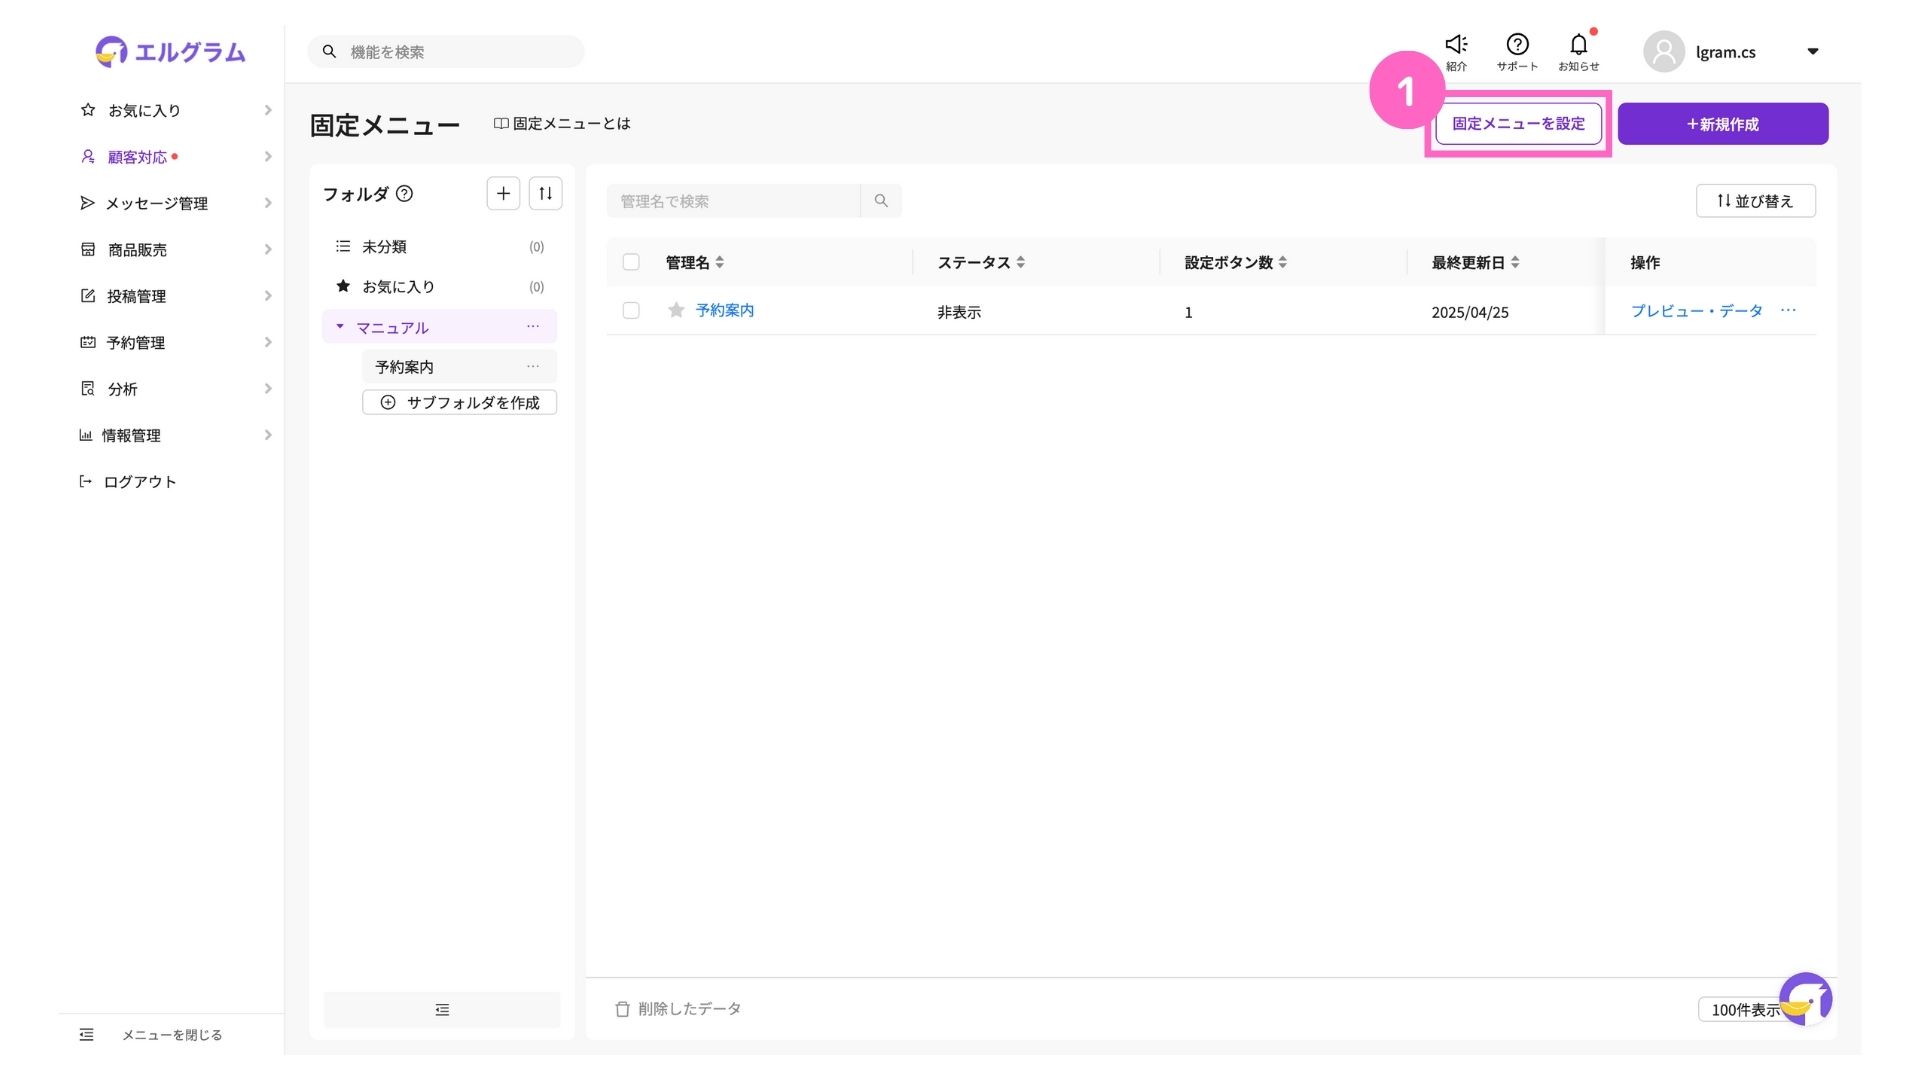Click the +新規作成 button
The width and height of the screenshot is (1920, 1080).
1722,124
